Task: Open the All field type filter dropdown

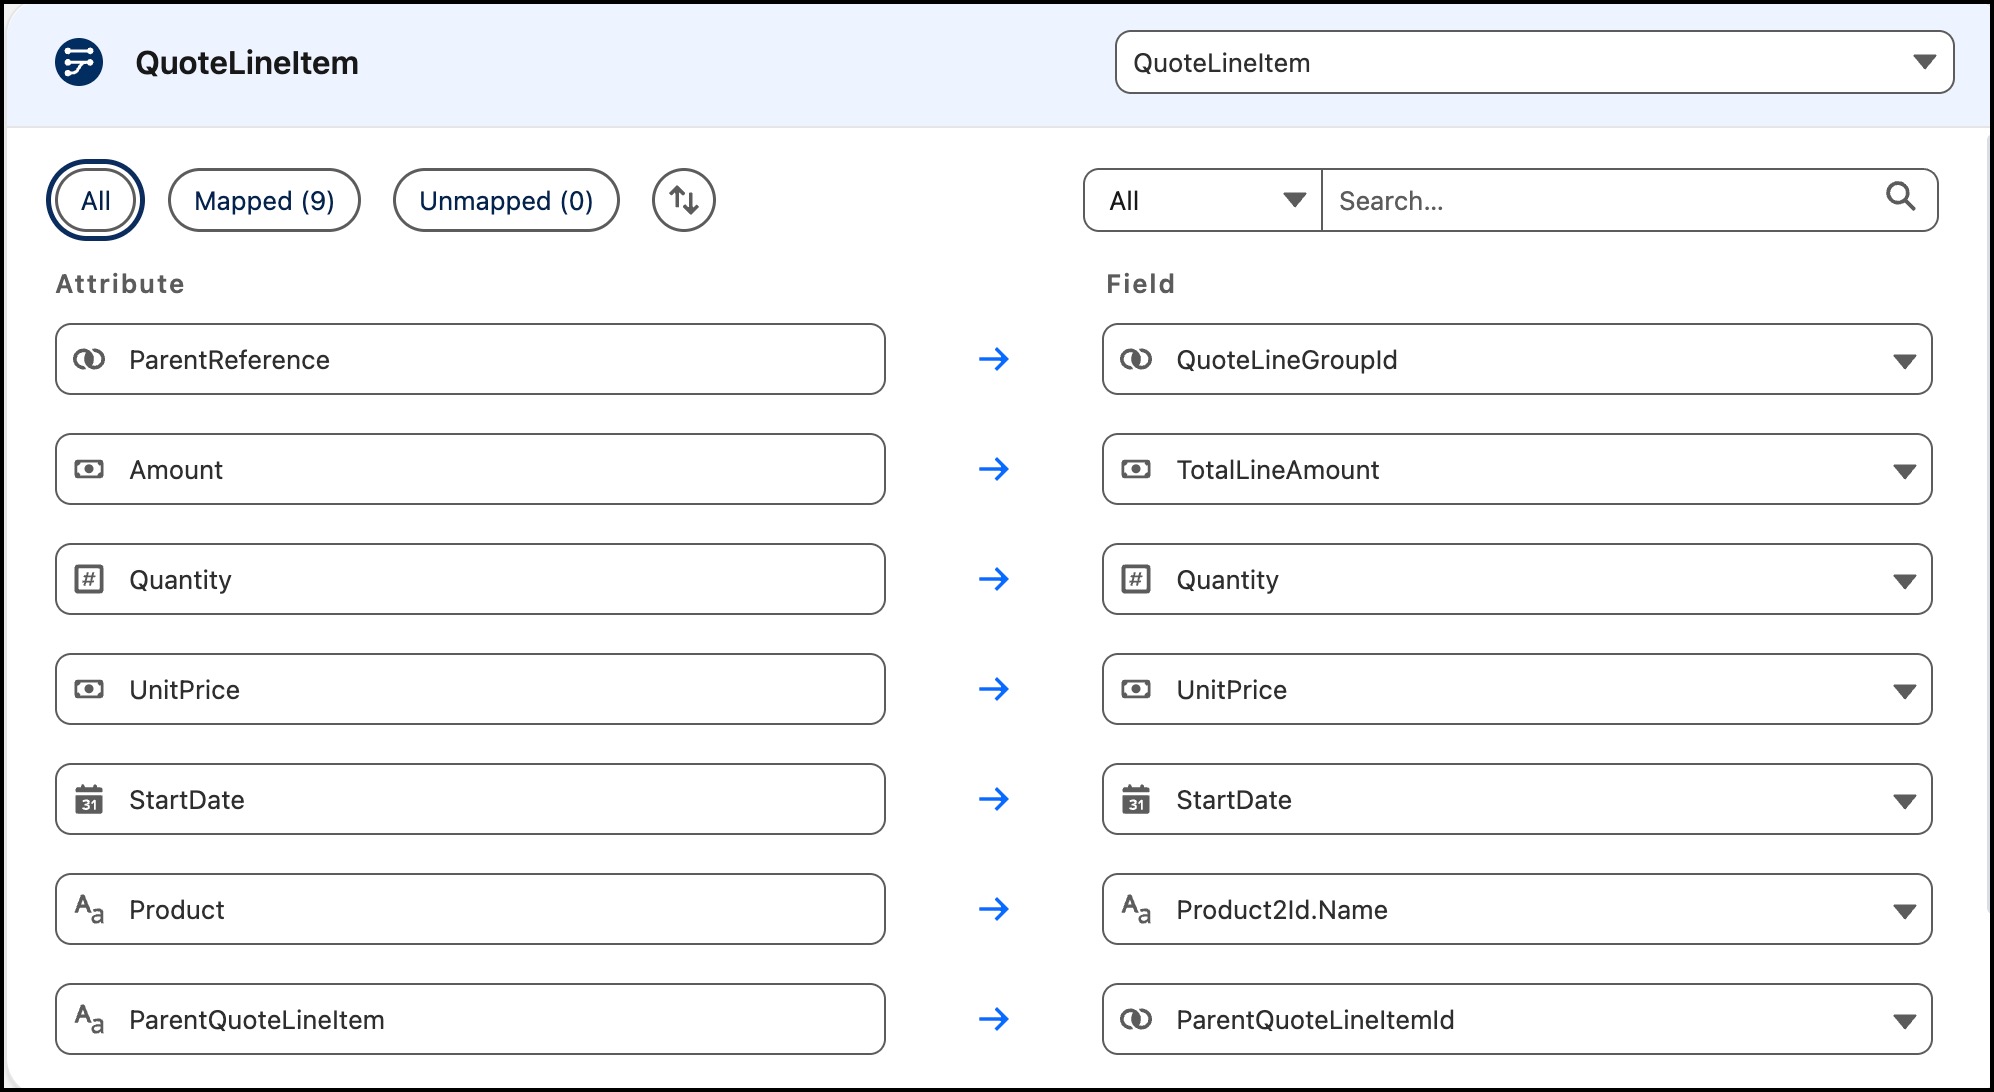Action: tap(1203, 200)
